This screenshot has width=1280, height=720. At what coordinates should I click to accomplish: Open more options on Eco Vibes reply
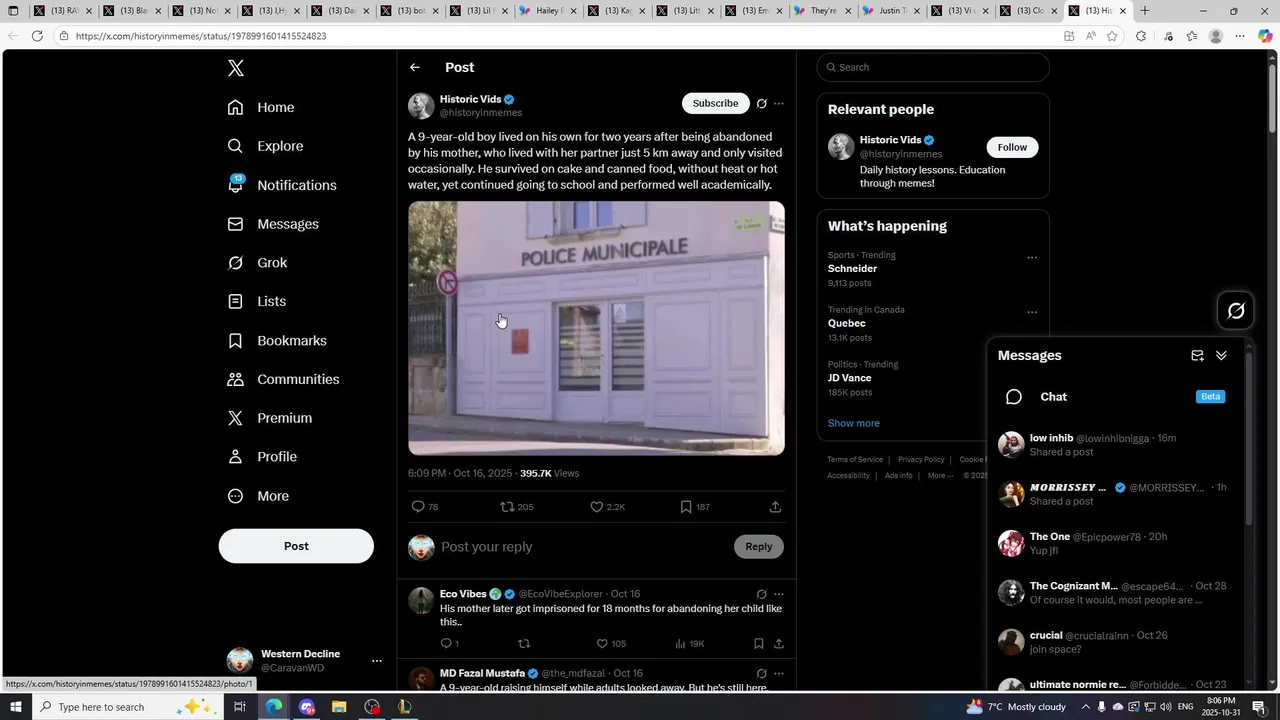point(779,594)
